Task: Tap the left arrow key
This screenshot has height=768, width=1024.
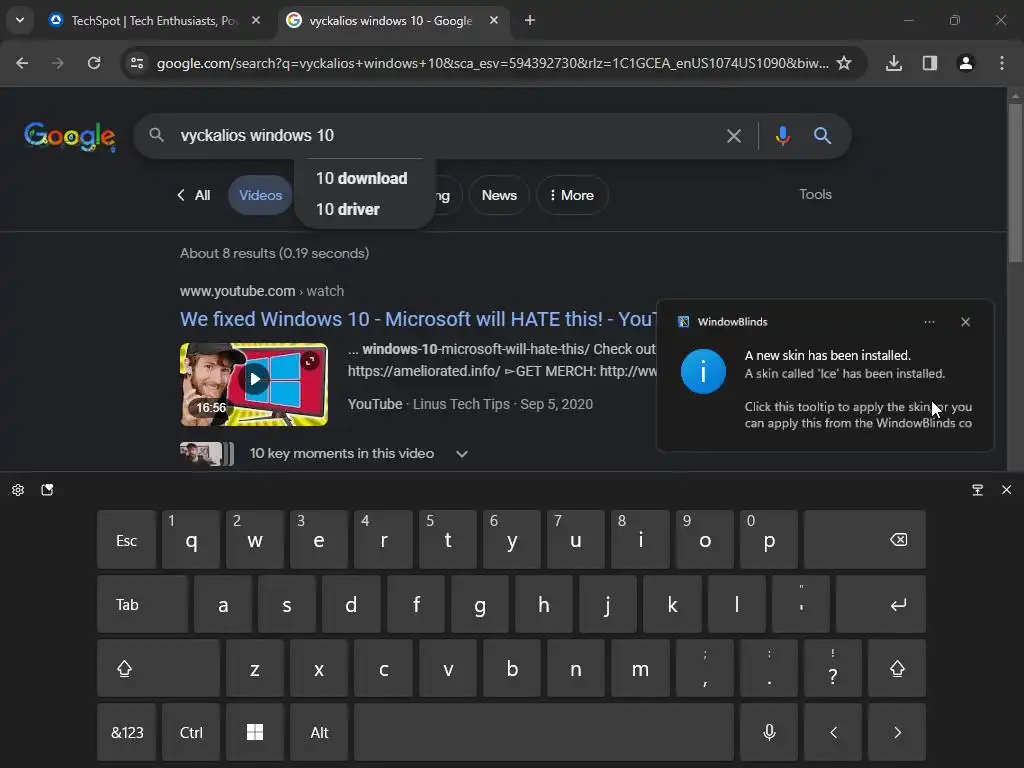Action: click(x=833, y=732)
